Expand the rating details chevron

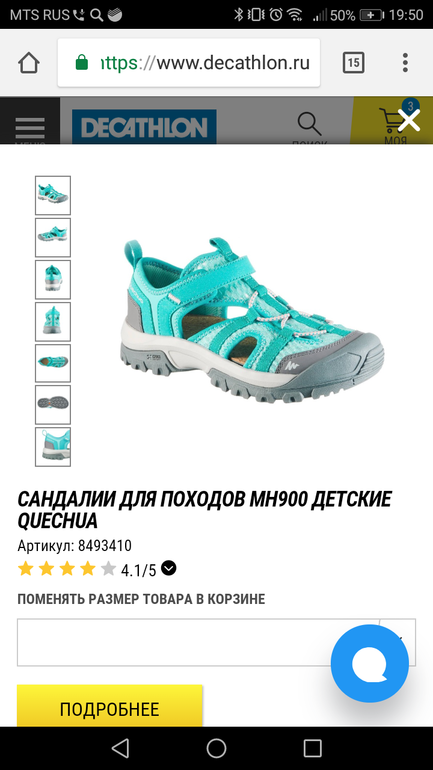(x=169, y=568)
